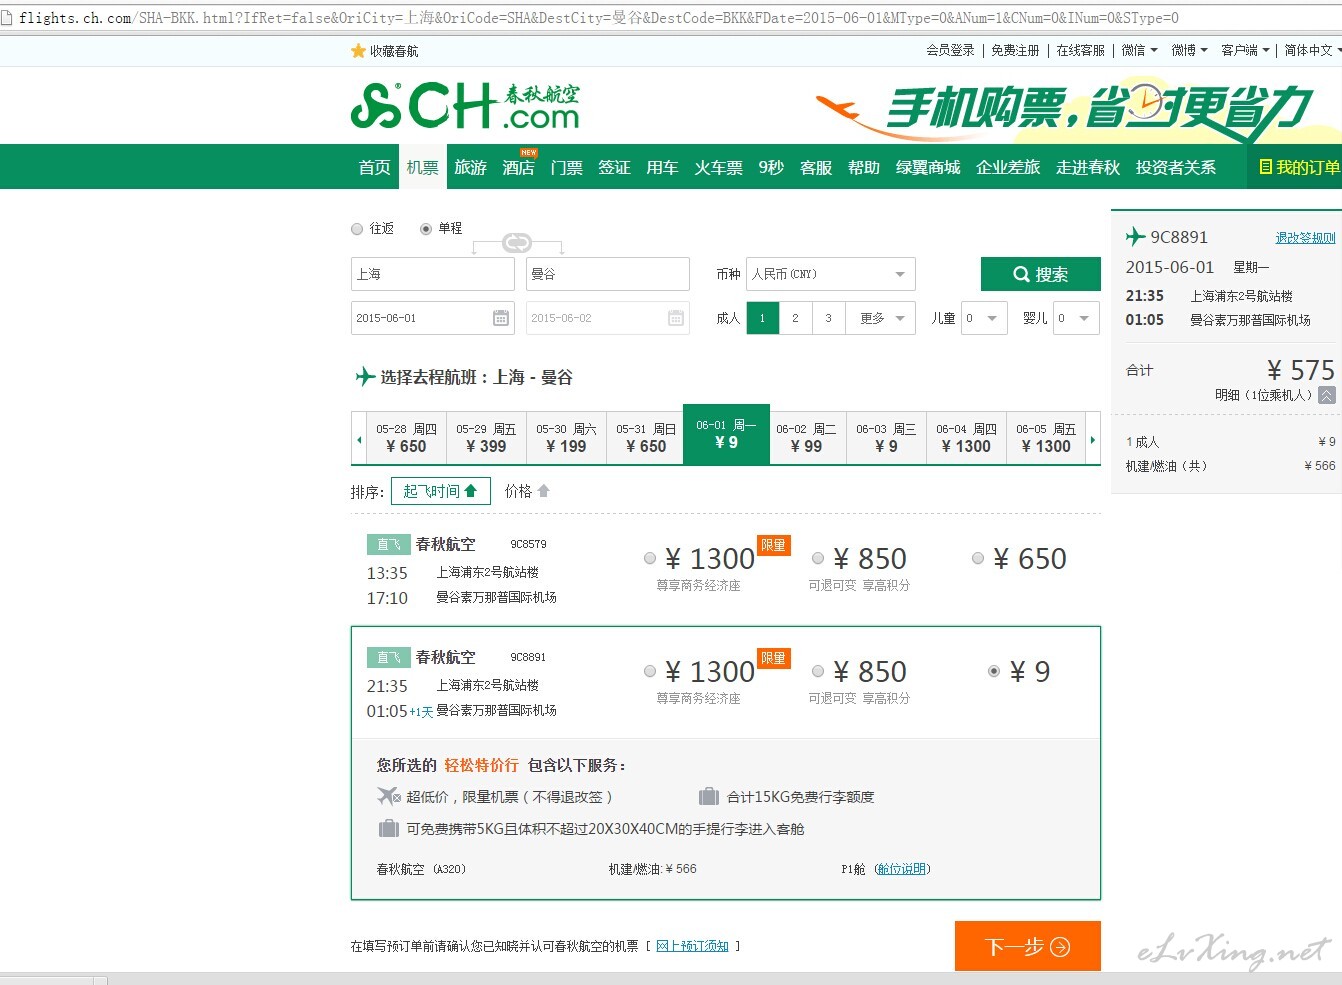Image resolution: width=1342 pixels, height=985 pixels.
Task: Choose ¥650 fare for flight 9C8579
Action: click(x=978, y=559)
